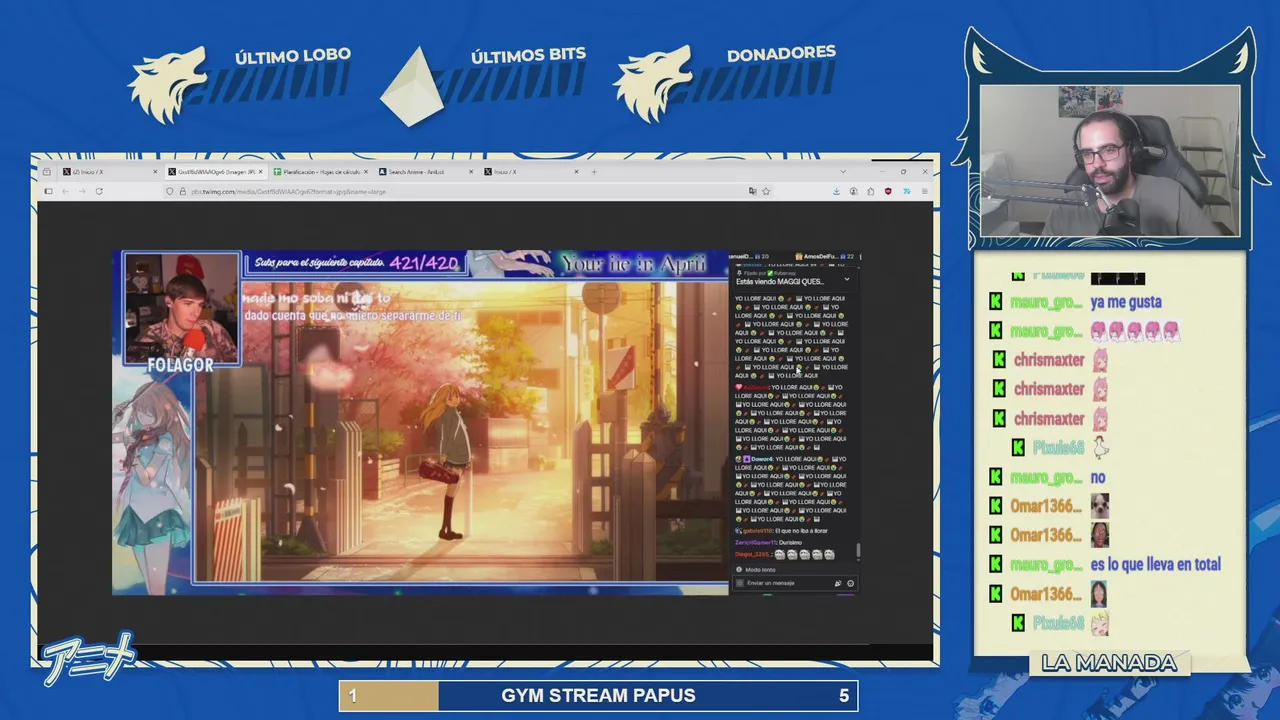Close the Planificación spreadsheet tab
This screenshot has height=720, width=1280.
[x=367, y=172]
